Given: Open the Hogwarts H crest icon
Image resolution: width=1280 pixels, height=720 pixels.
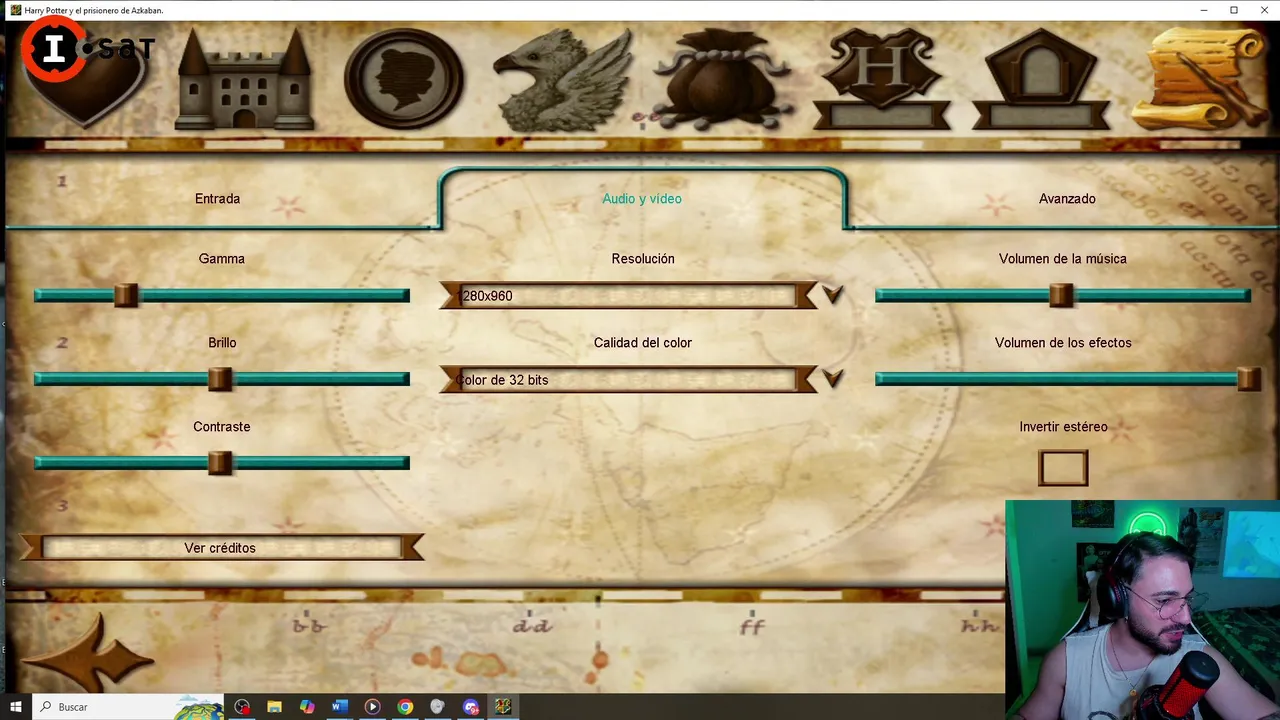Looking at the screenshot, I should pyautogui.click(x=883, y=78).
